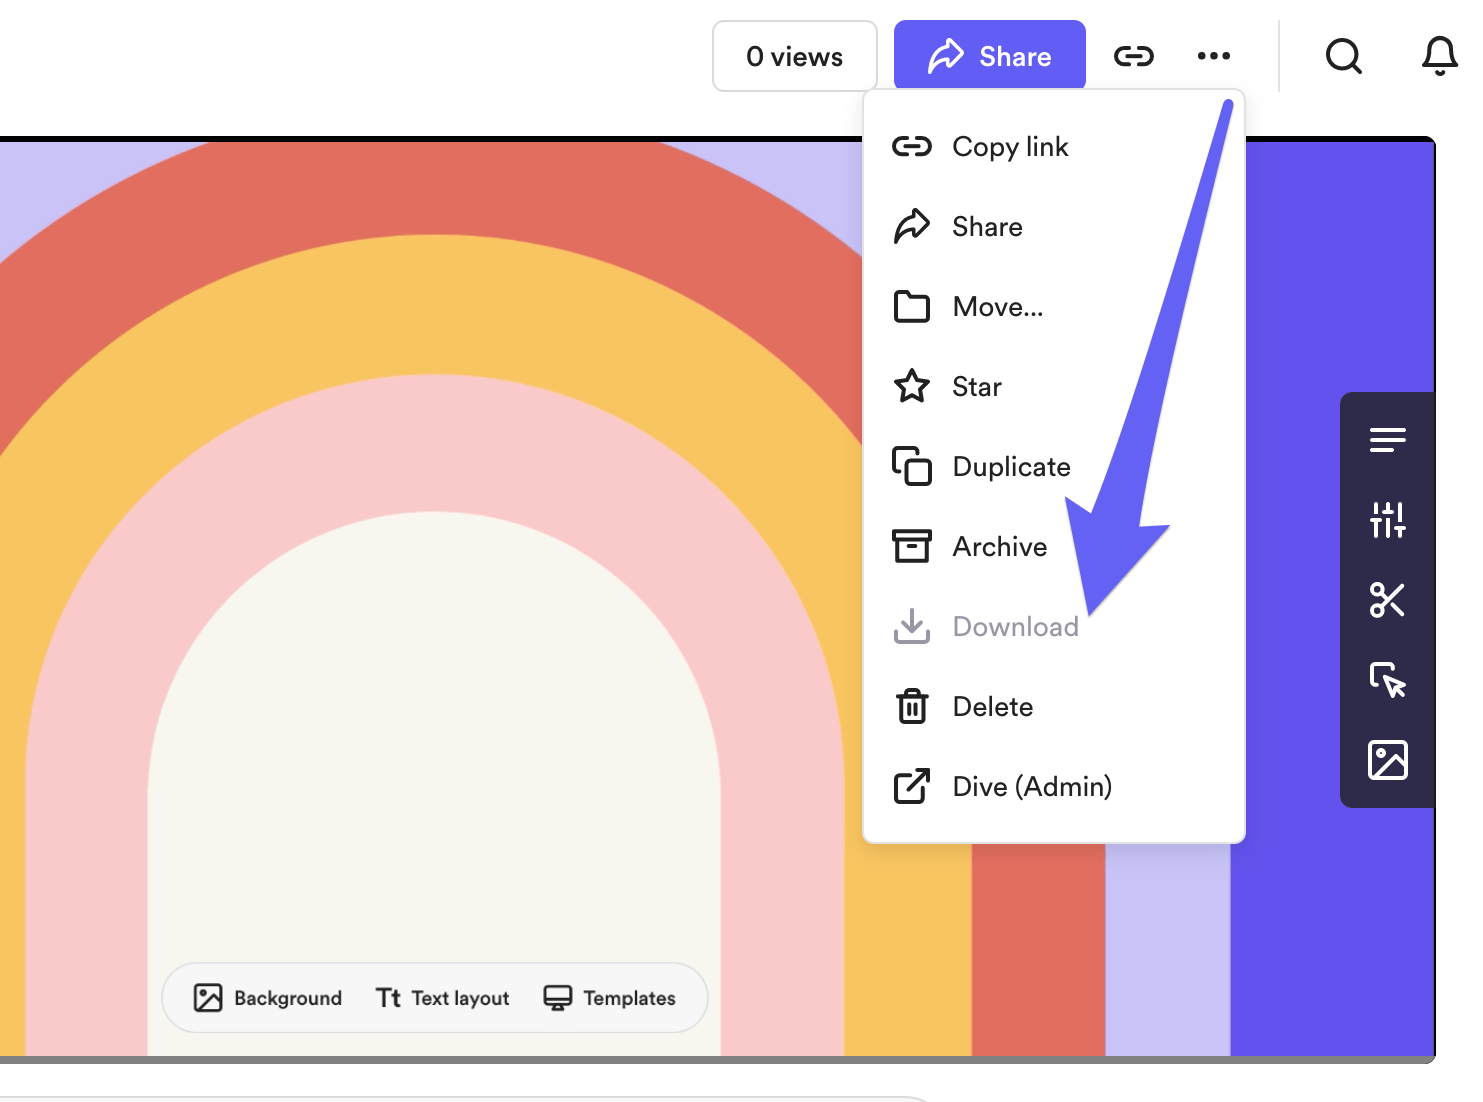Open the notifications bell
The image size is (1483, 1102).
[1439, 56]
